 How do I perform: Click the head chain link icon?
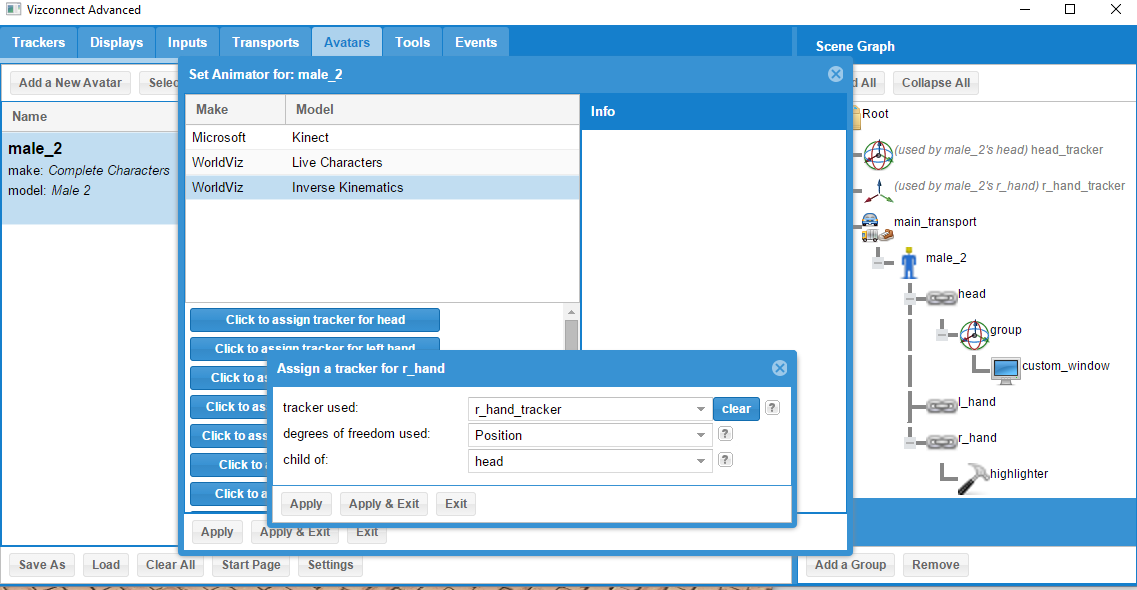tap(940, 297)
